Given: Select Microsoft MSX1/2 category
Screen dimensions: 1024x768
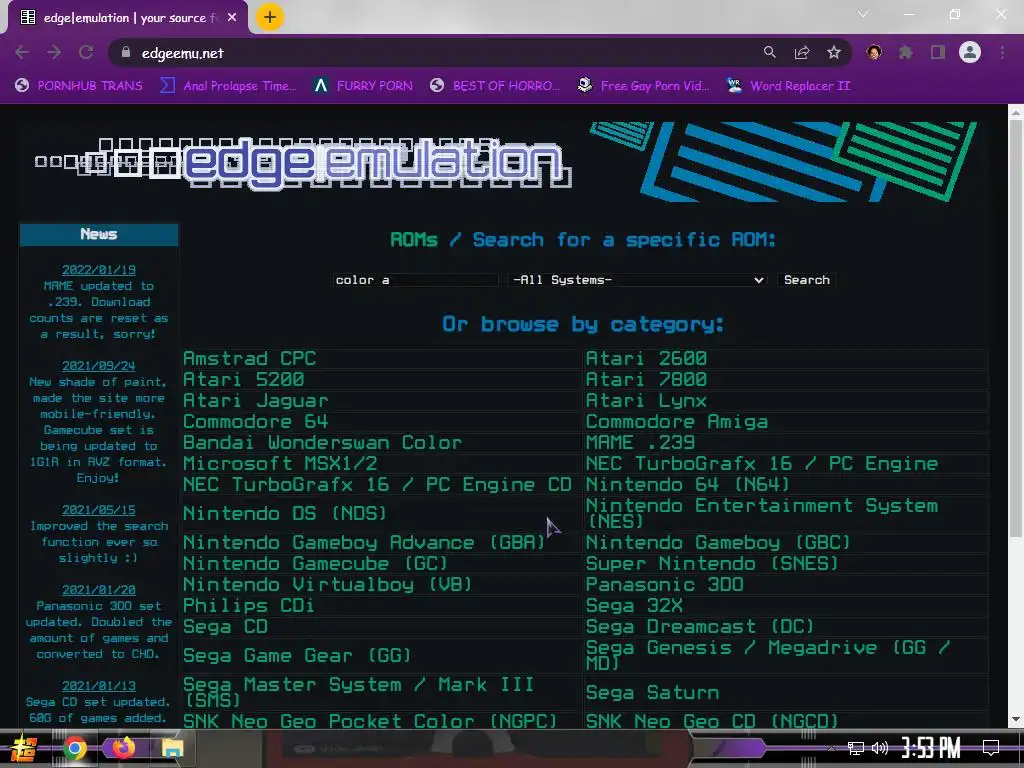Looking at the screenshot, I should click(x=280, y=463).
